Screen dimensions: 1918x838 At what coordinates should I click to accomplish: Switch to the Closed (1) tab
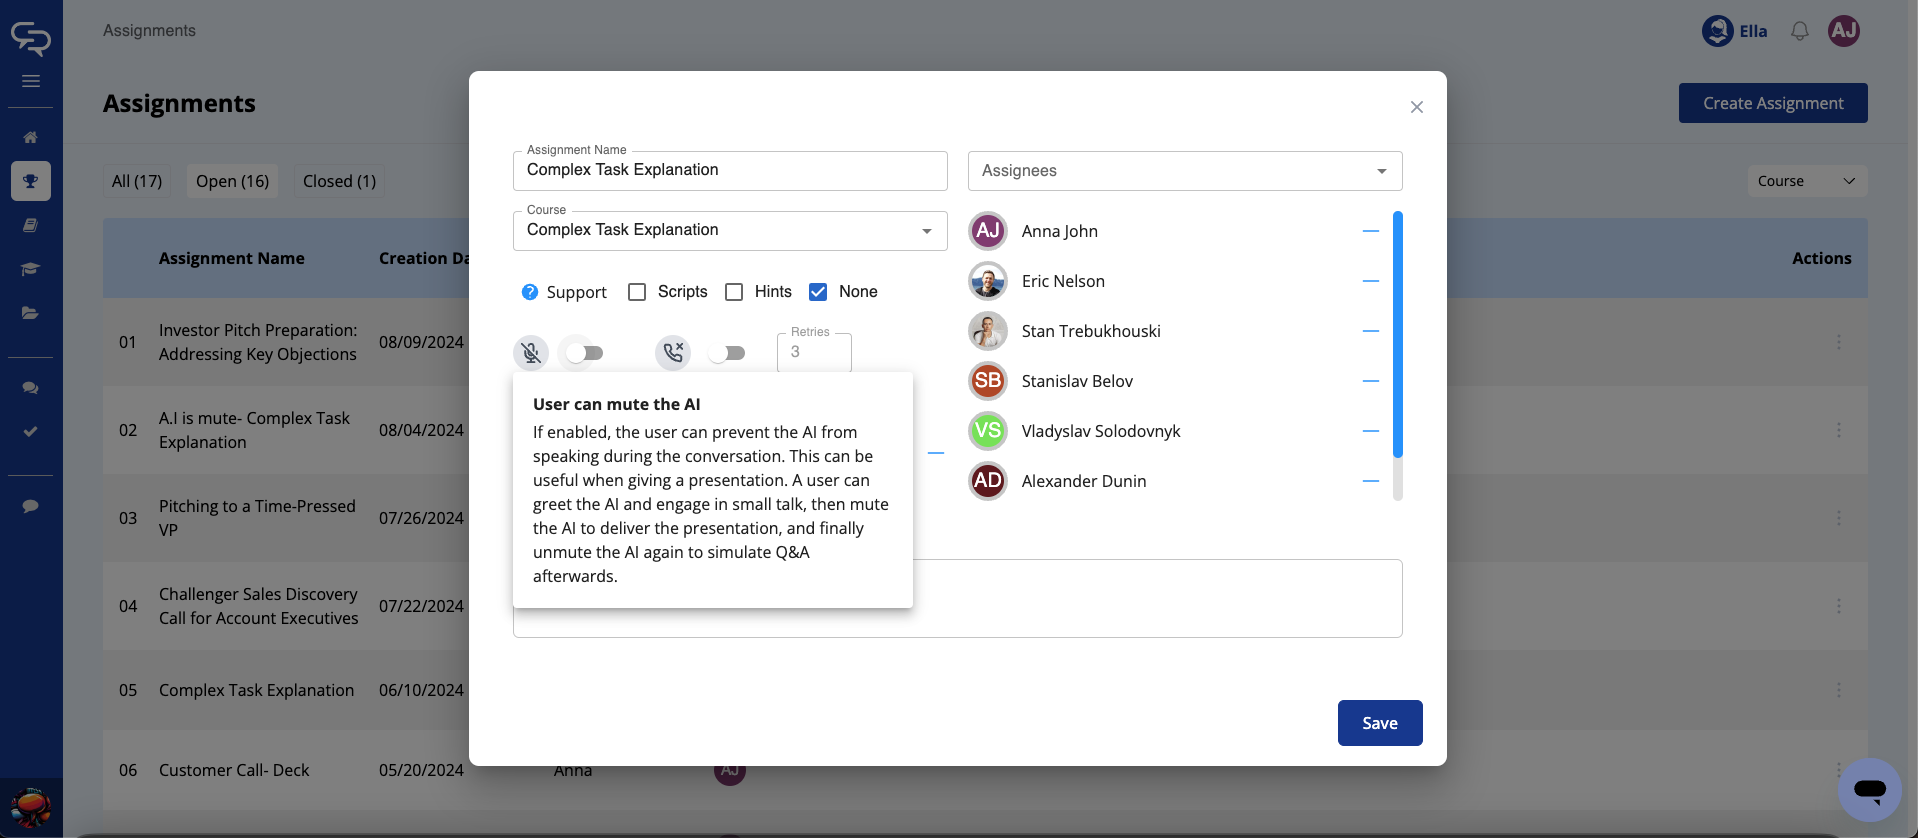pyautogui.click(x=339, y=181)
